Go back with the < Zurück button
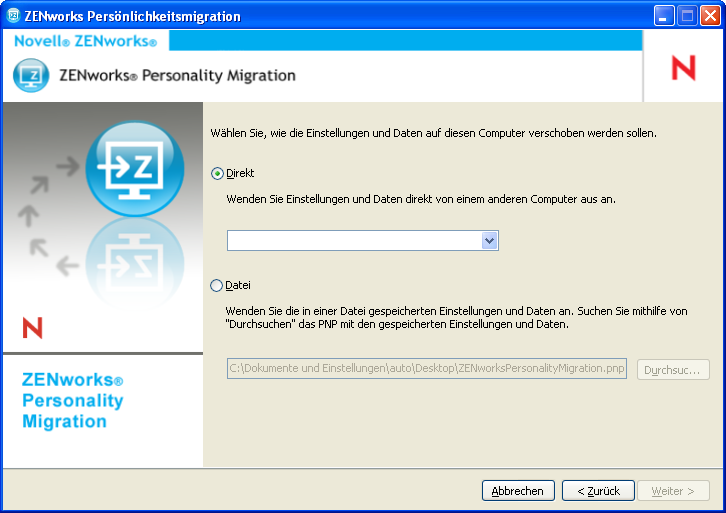The image size is (726, 513). coord(598,491)
